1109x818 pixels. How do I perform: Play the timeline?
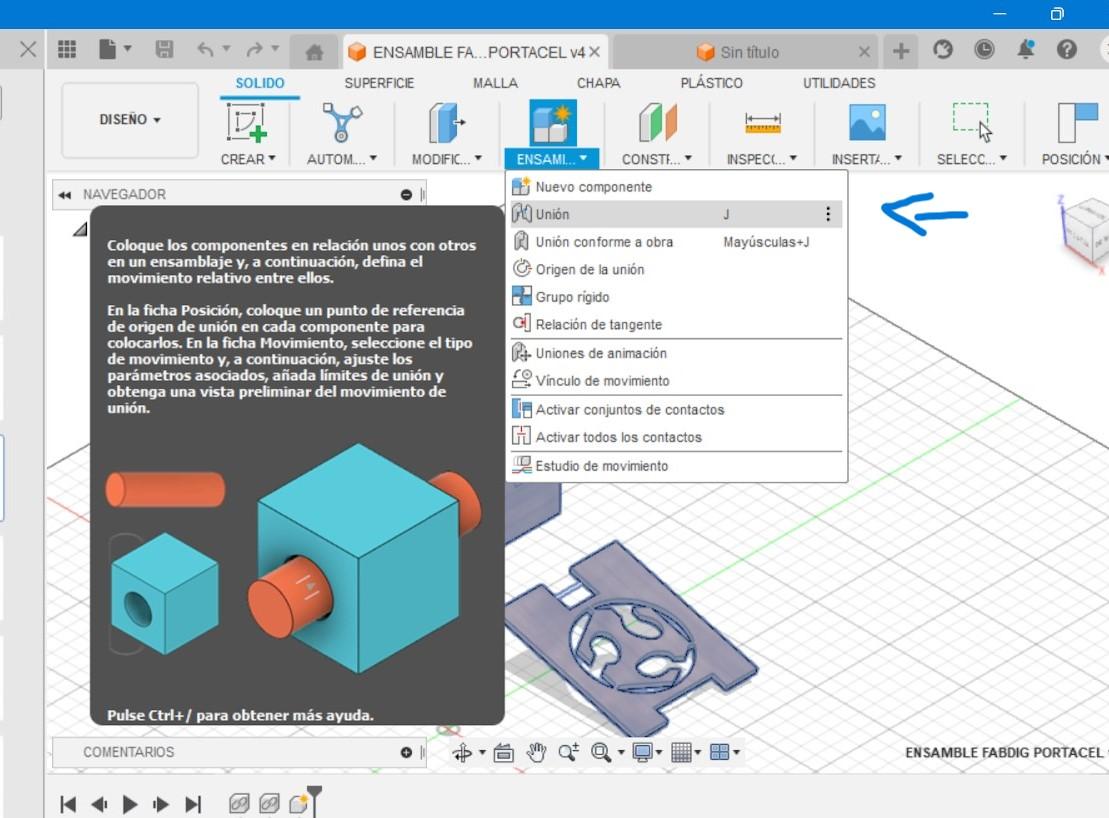(x=129, y=805)
